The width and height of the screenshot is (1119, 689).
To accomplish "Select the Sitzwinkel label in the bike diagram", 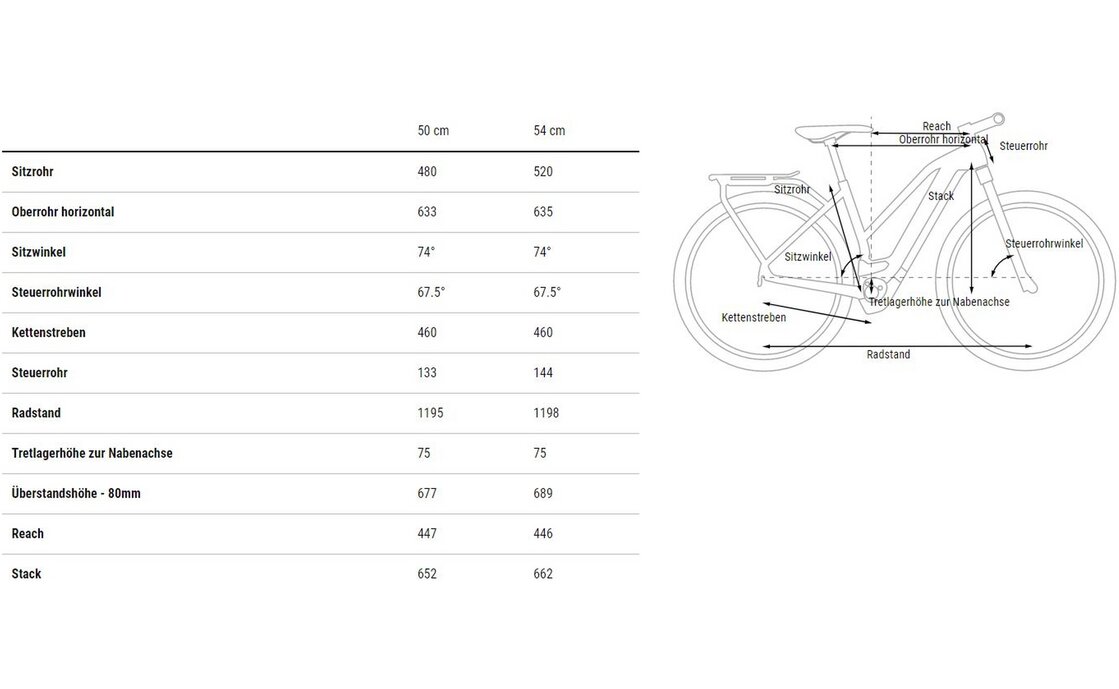I will pos(808,257).
